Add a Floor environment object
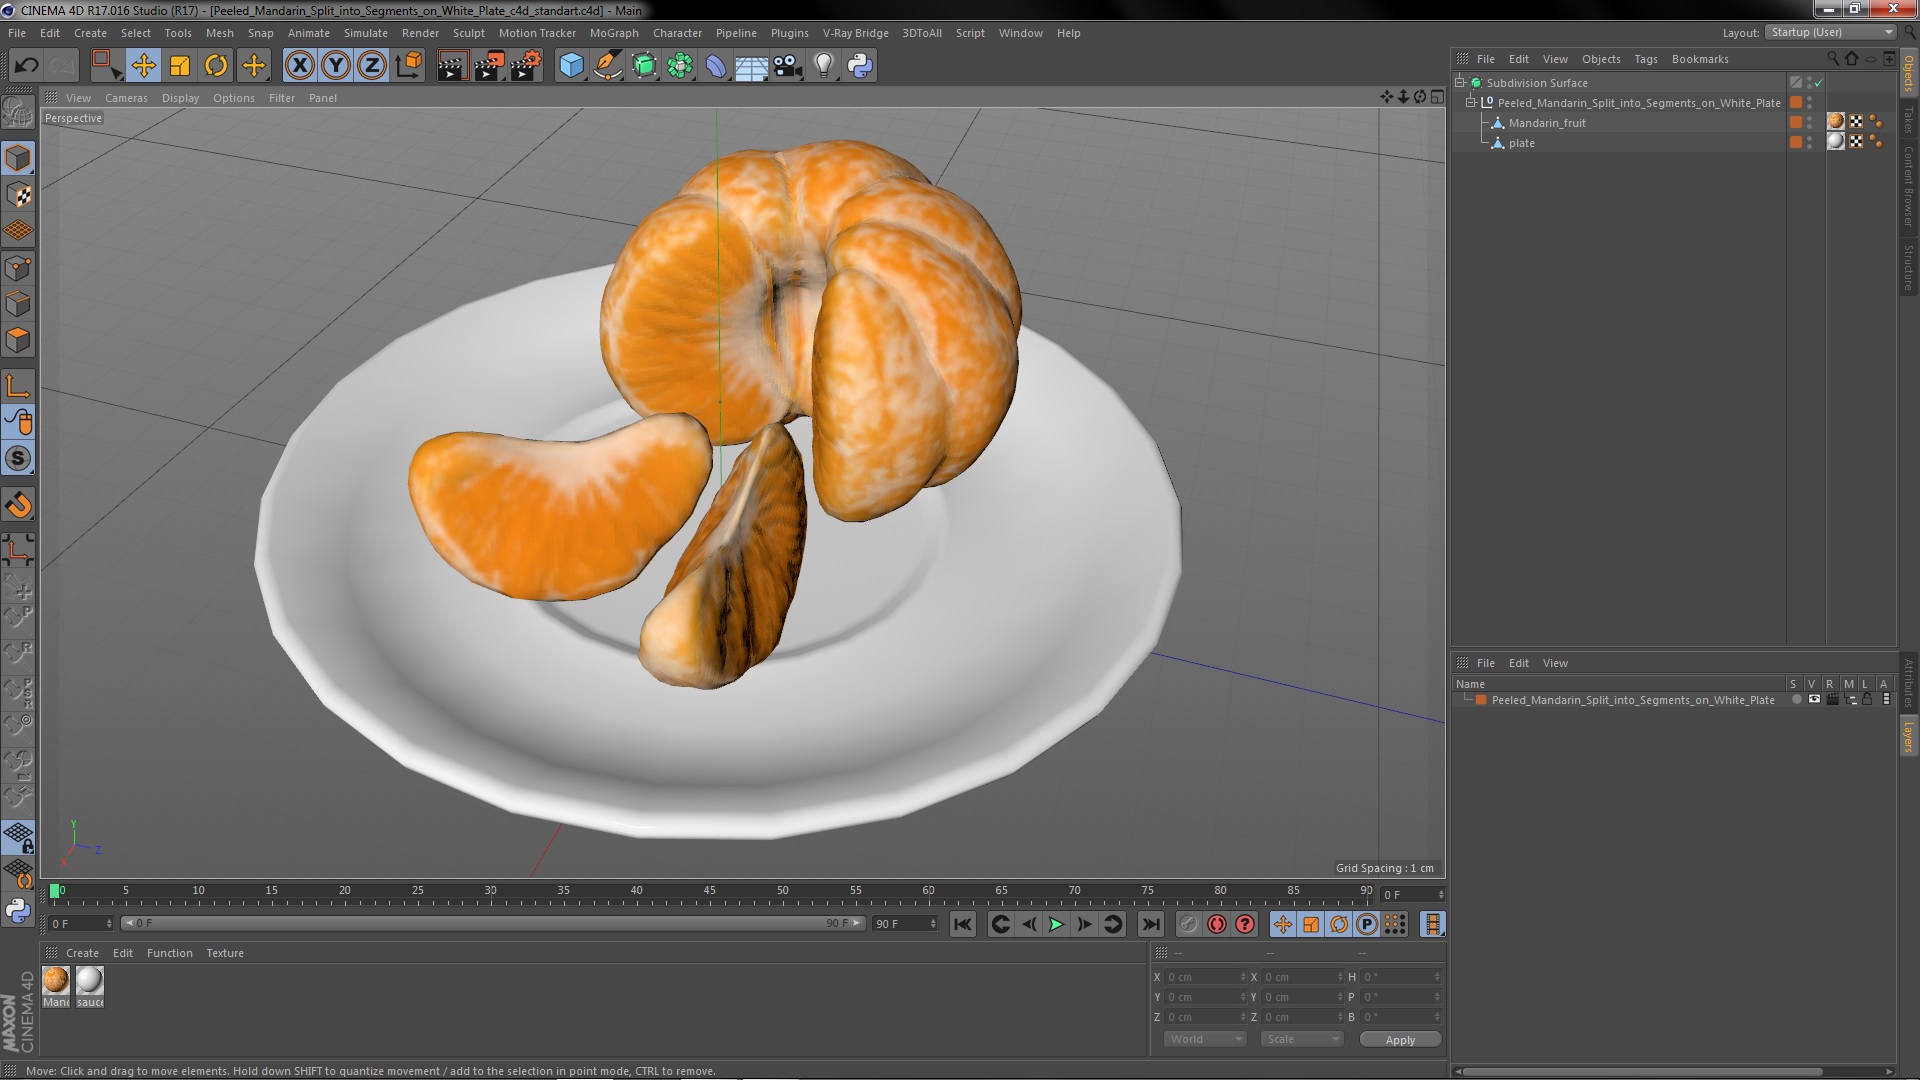Image resolution: width=1920 pixels, height=1080 pixels. tap(752, 66)
